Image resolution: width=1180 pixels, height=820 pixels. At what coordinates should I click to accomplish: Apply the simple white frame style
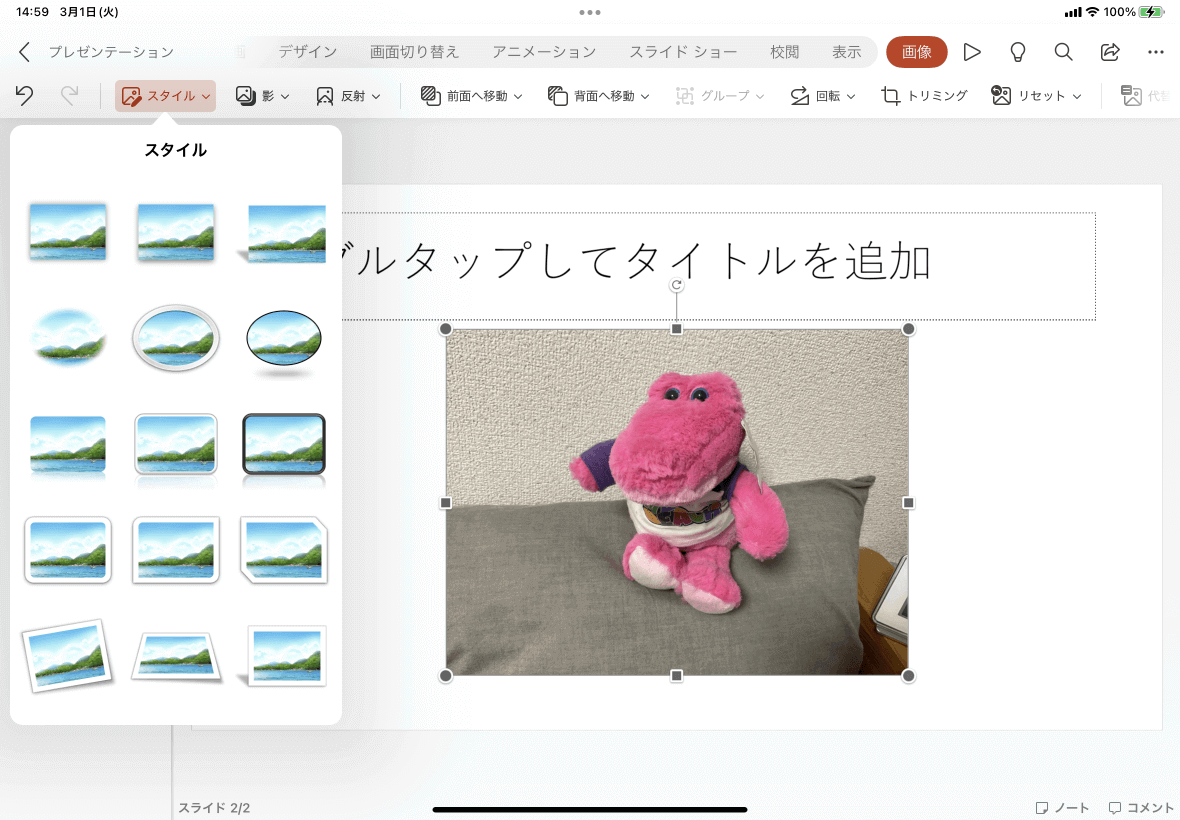(68, 232)
